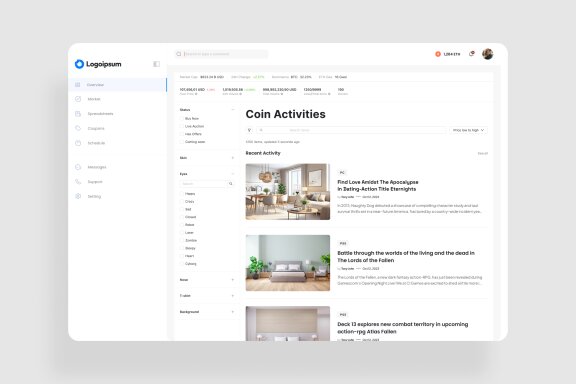Open the Overview menu item
Screen dimensions: 576x384
(117, 85)
